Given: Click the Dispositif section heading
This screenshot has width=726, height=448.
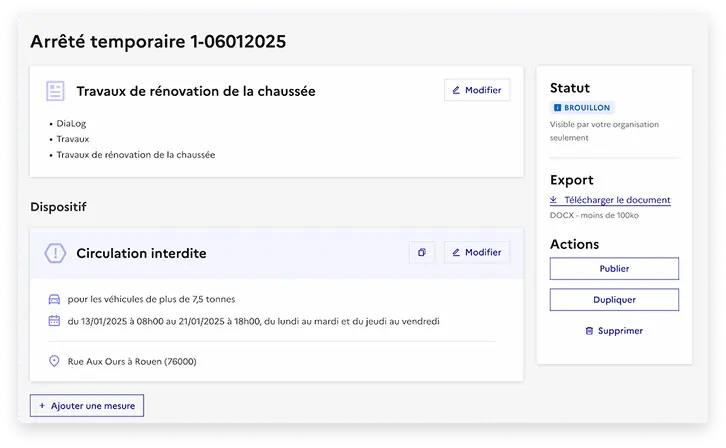Looking at the screenshot, I should point(58,207).
